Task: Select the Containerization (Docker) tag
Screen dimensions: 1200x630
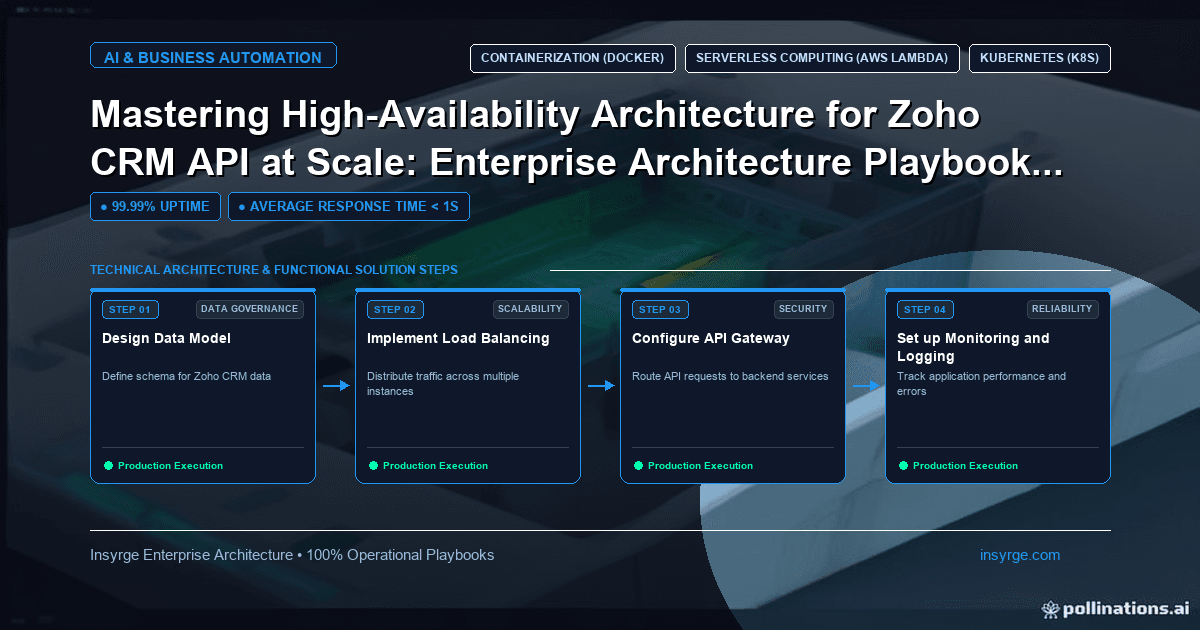Action: click(x=572, y=58)
